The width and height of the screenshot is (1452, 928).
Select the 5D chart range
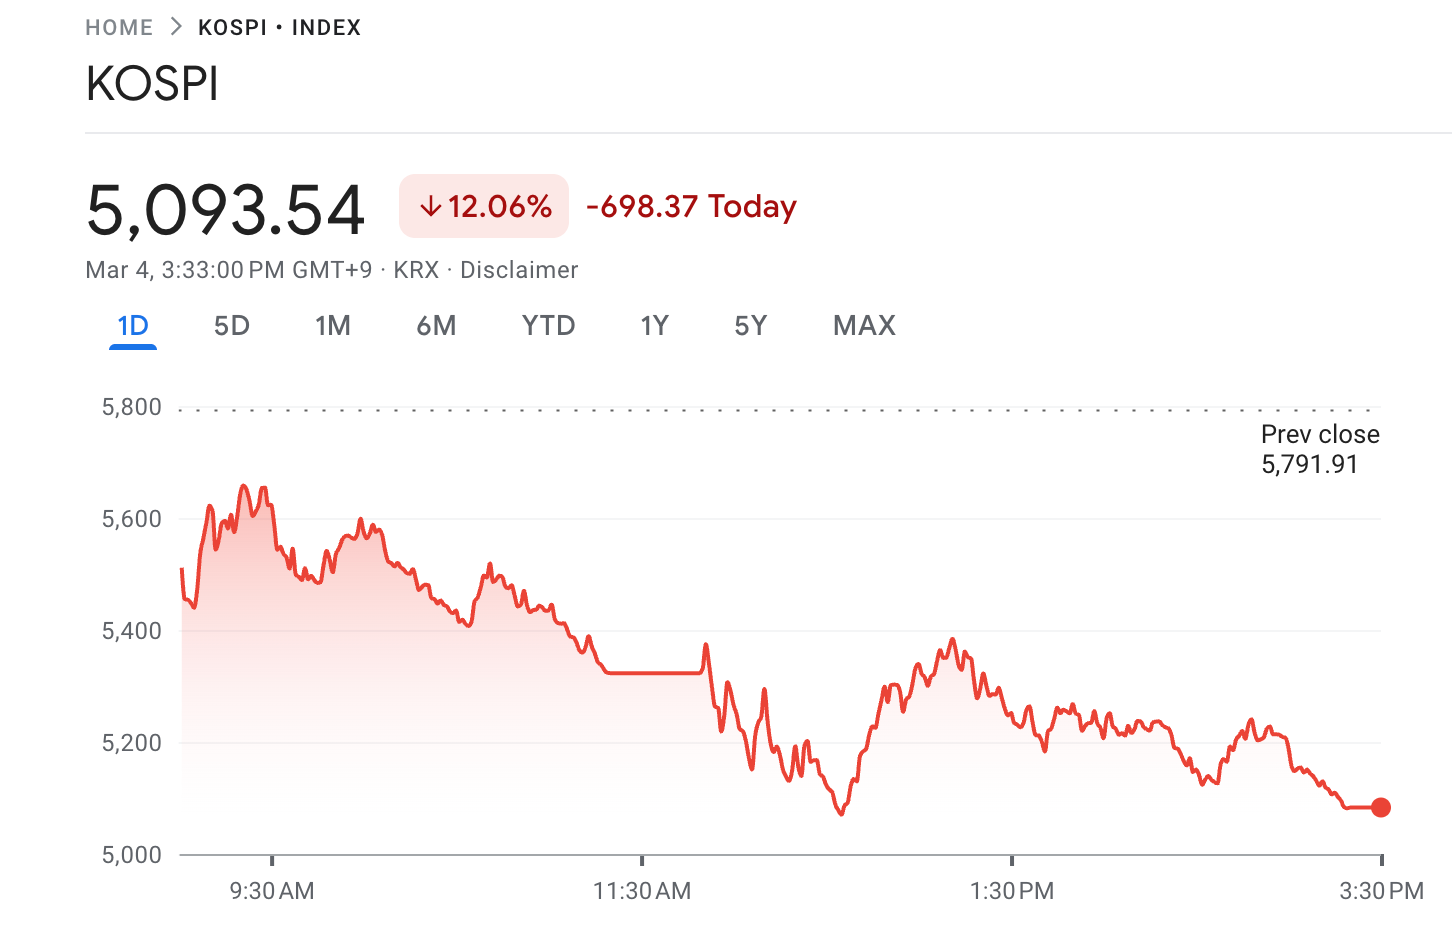coord(230,325)
